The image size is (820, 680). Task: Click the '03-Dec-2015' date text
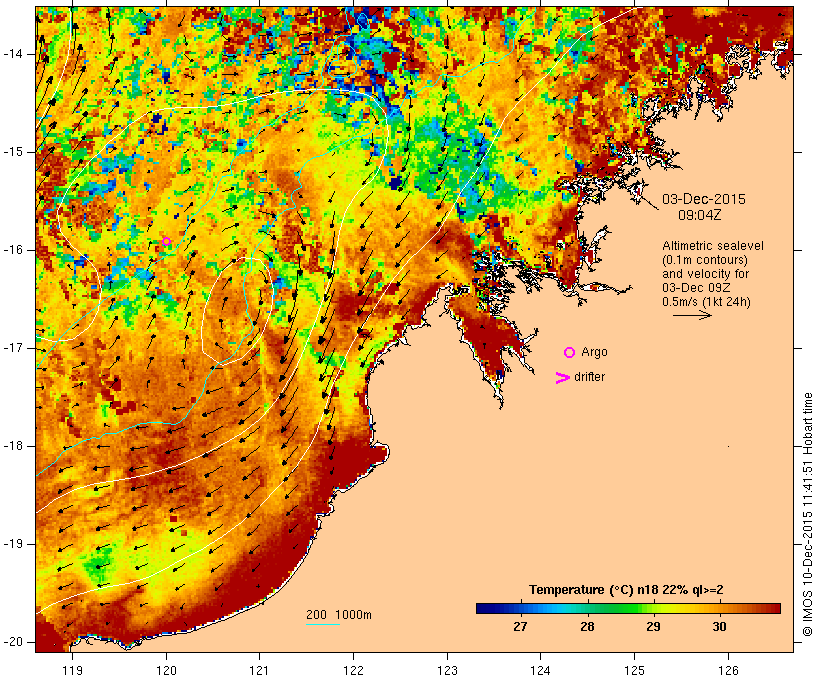coord(704,199)
